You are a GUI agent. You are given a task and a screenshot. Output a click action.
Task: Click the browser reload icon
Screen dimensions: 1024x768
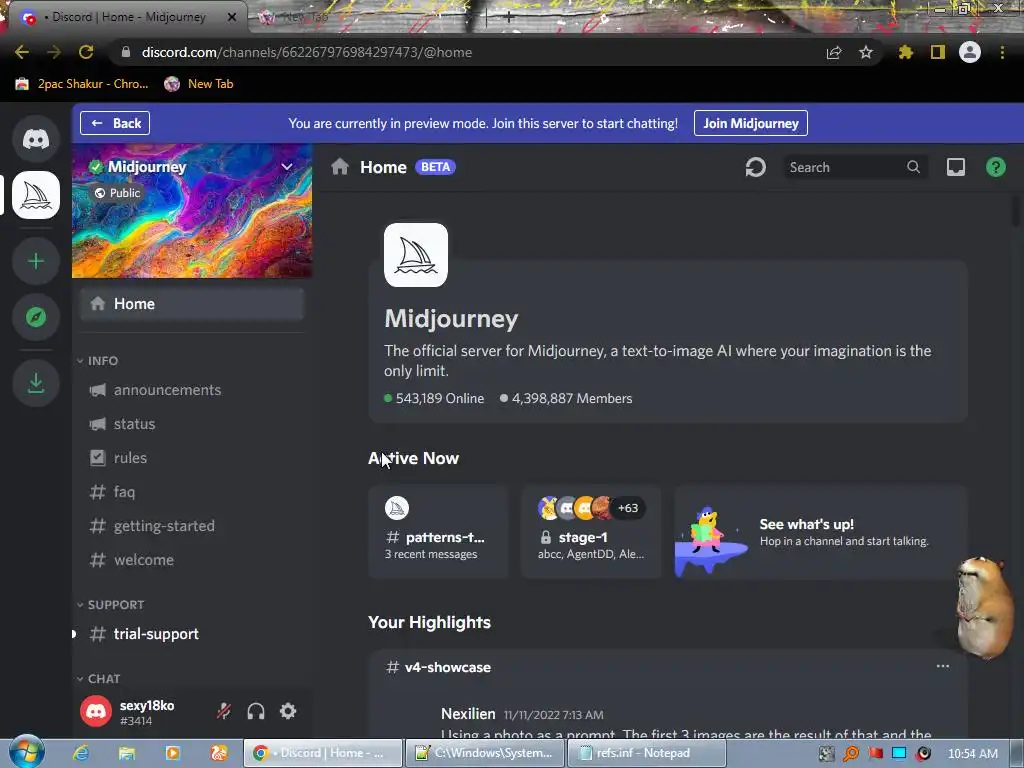tap(86, 52)
